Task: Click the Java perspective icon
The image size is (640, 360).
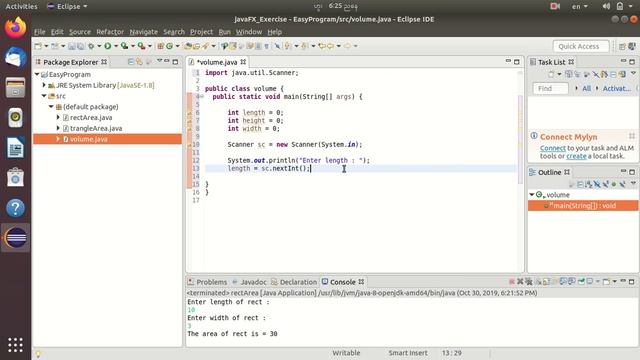Action: click(x=632, y=47)
